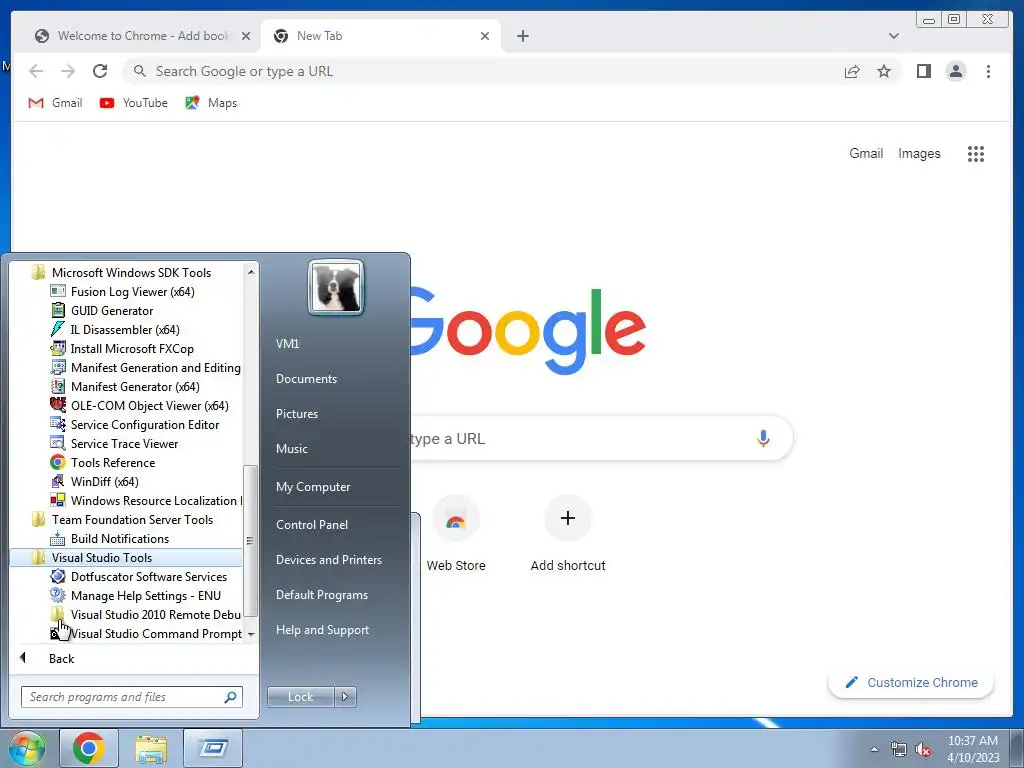Open Manifest Generation and Editing tool
The height and width of the screenshot is (768, 1024).
point(155,368)
